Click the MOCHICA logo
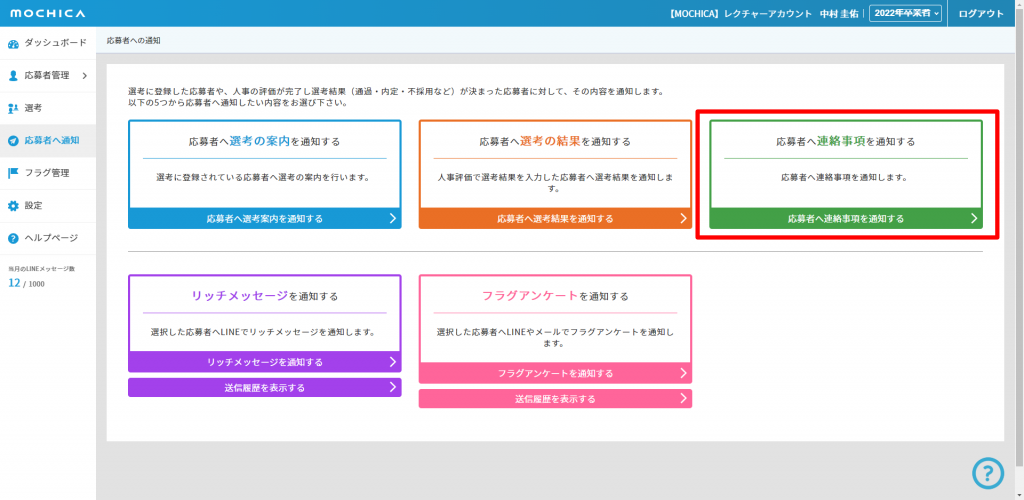The width and height of the screenshot is (1024, 500). (47, 13)
